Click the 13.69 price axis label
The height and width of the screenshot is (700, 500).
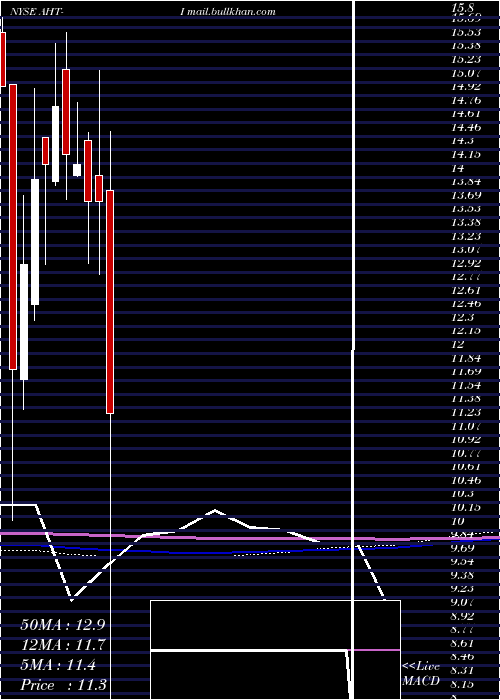[x=466, y=195]
